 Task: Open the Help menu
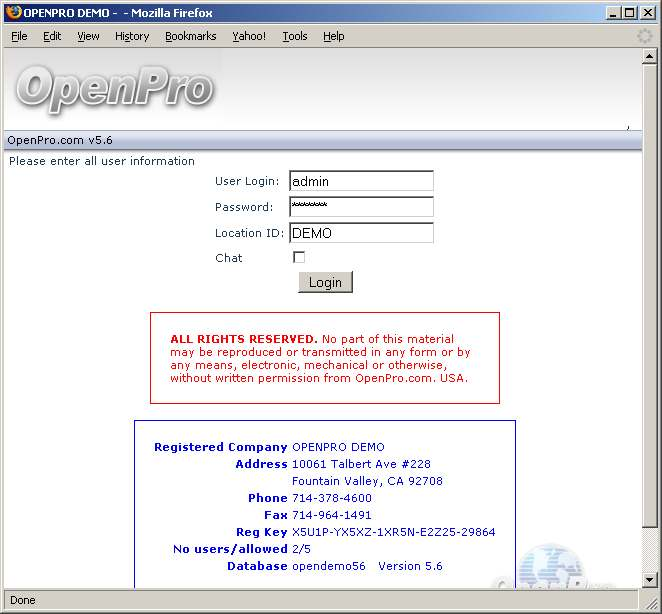pyautogui.click(x=334, y=36)
